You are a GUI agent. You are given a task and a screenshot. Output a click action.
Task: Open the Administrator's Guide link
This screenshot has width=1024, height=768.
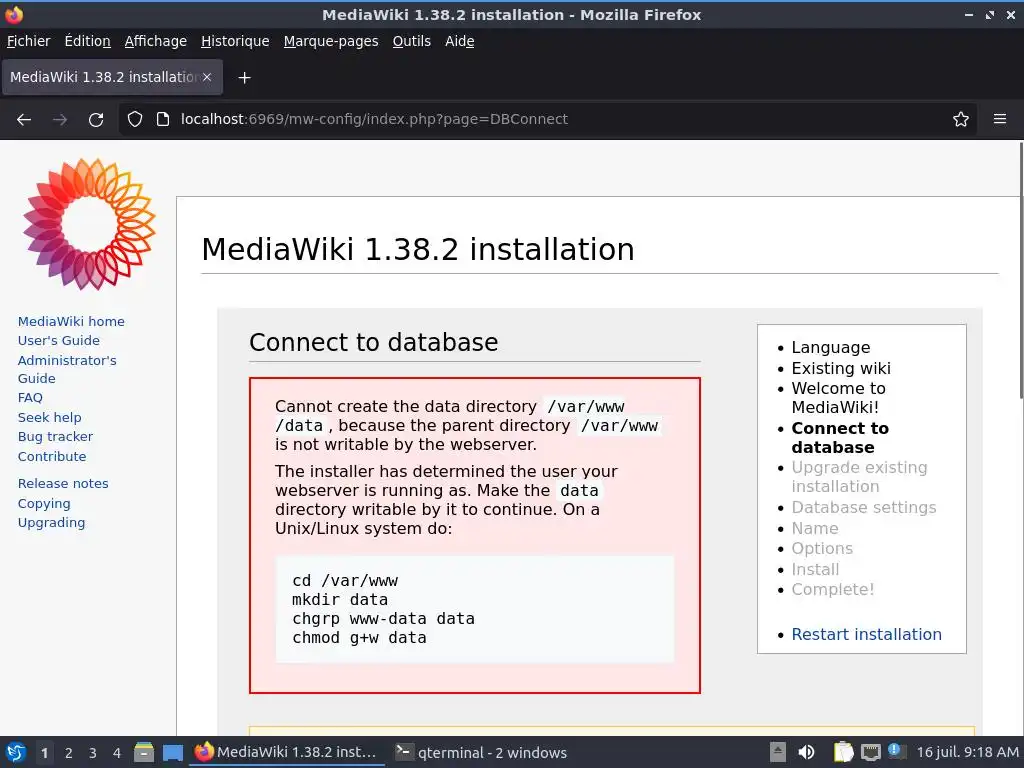click(67, 369)
